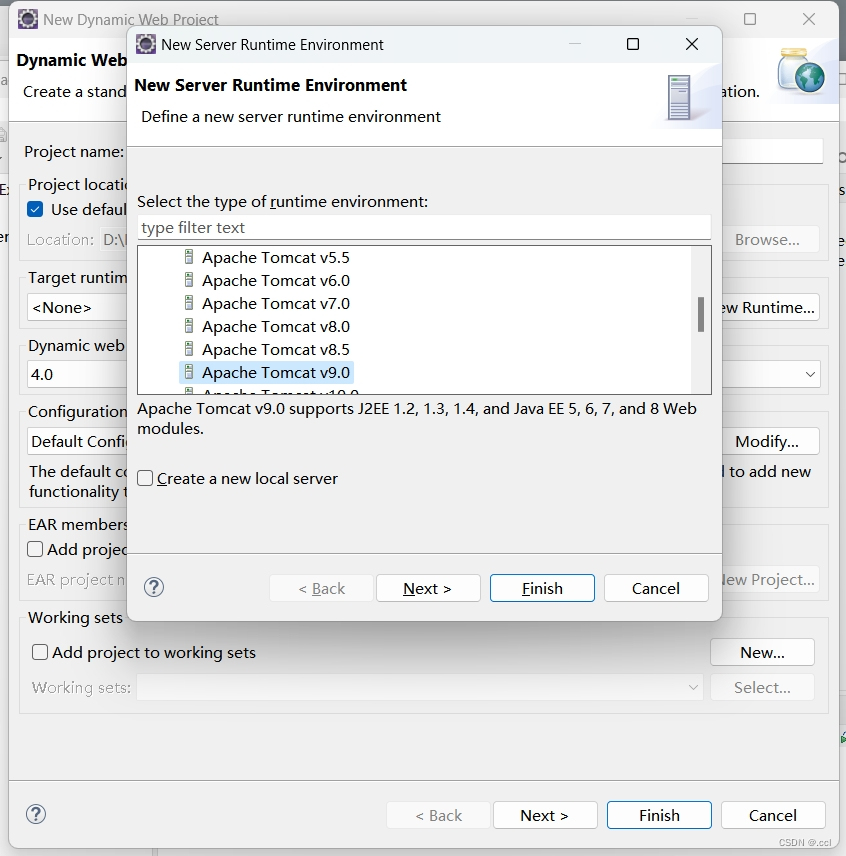This screenshot has width=846, height=856.
Task: Click the Eclipse icon in New Server Runtime title bar
Action: click(146, 44)
